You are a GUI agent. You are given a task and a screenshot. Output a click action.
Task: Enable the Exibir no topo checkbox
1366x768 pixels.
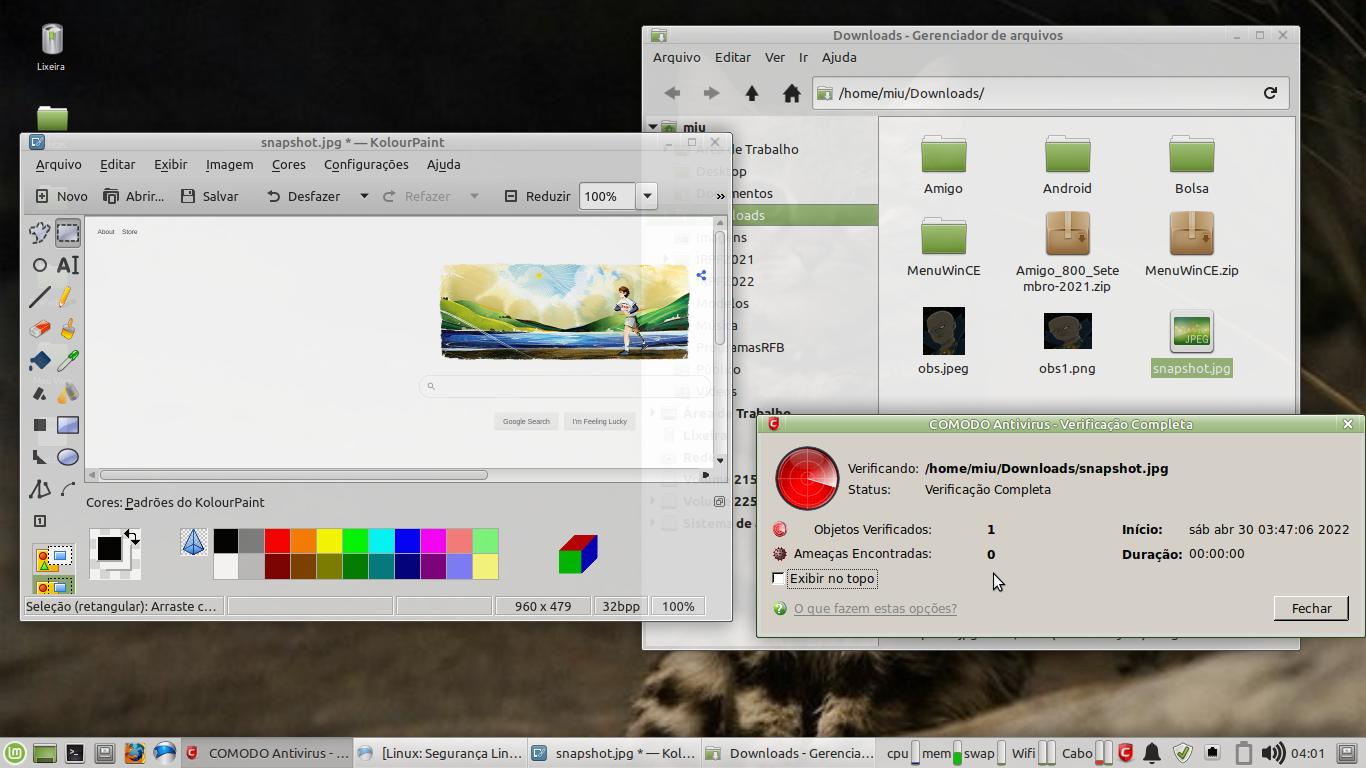point(778,578)
